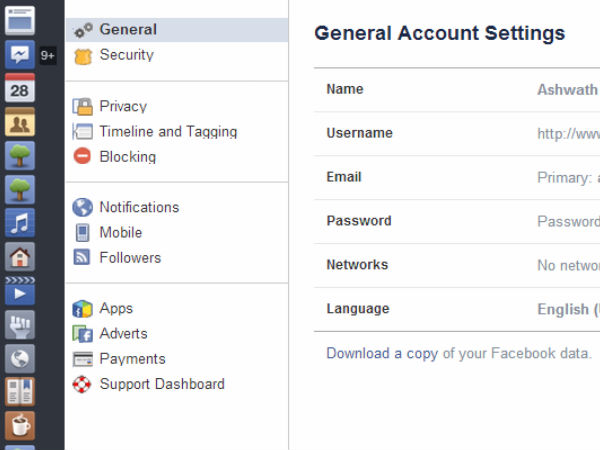Open the music note icon in dock

[x=20, y=222]
